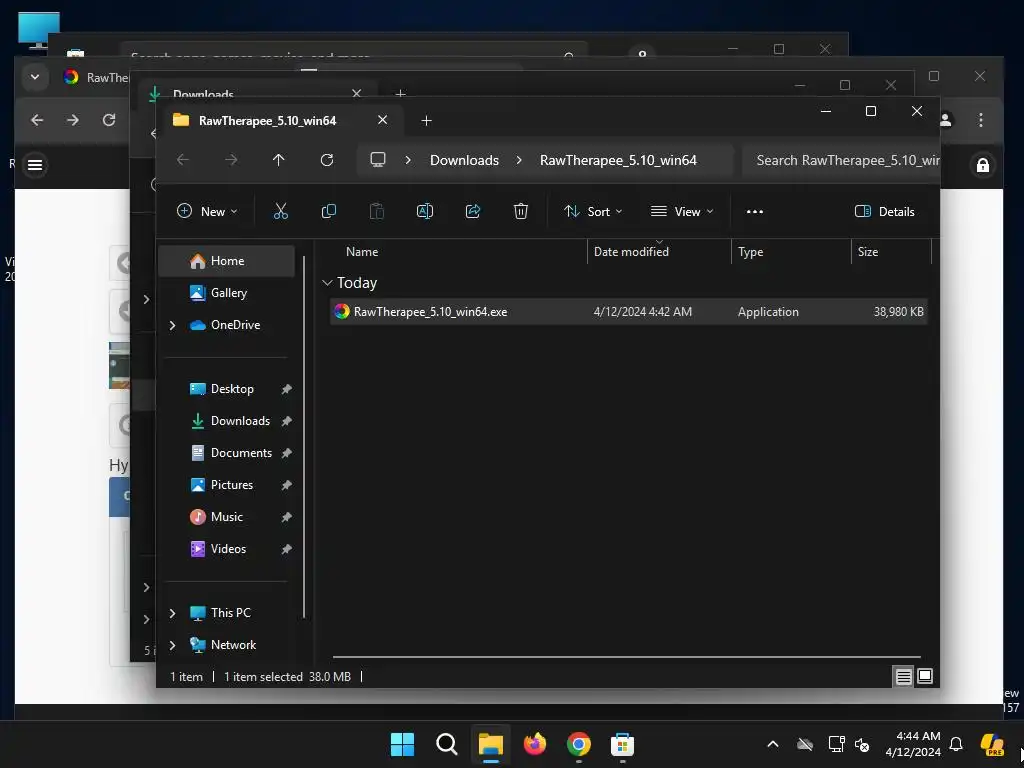The height and width of the screenshot is (768, 1024).
Task: Open Google Chrome from taskbar
Action: pyautogui.click(x=579, y=744)
